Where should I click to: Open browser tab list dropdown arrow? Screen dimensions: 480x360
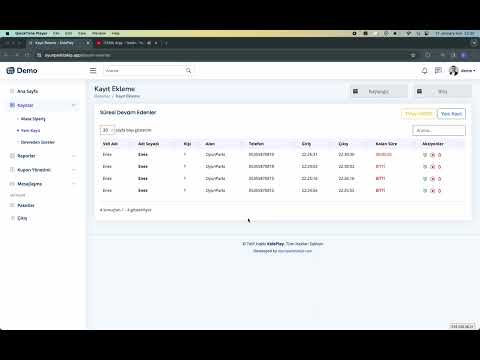coord(474,43)
